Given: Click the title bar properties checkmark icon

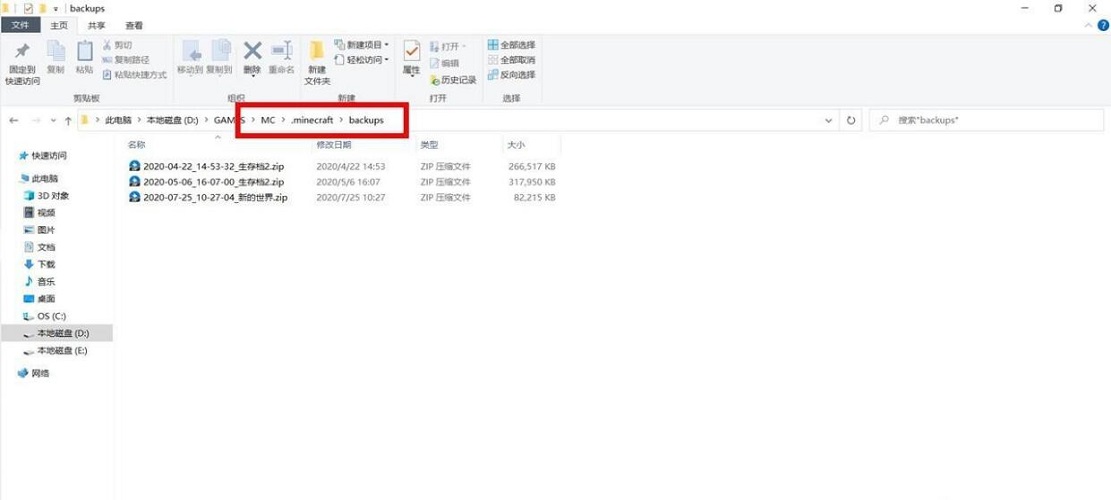Looking at the screenshot, I should point(28,8).
